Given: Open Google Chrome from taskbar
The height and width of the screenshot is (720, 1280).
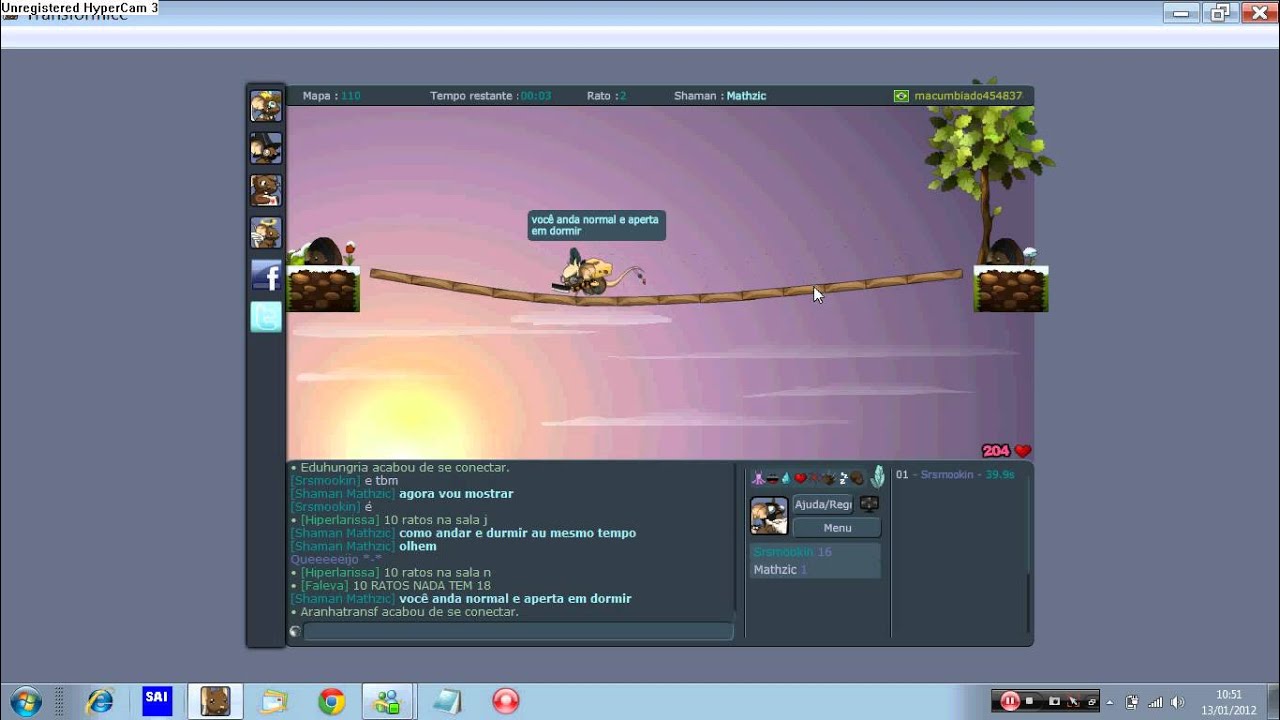Looking at the screenshot, I should (331, 701).
